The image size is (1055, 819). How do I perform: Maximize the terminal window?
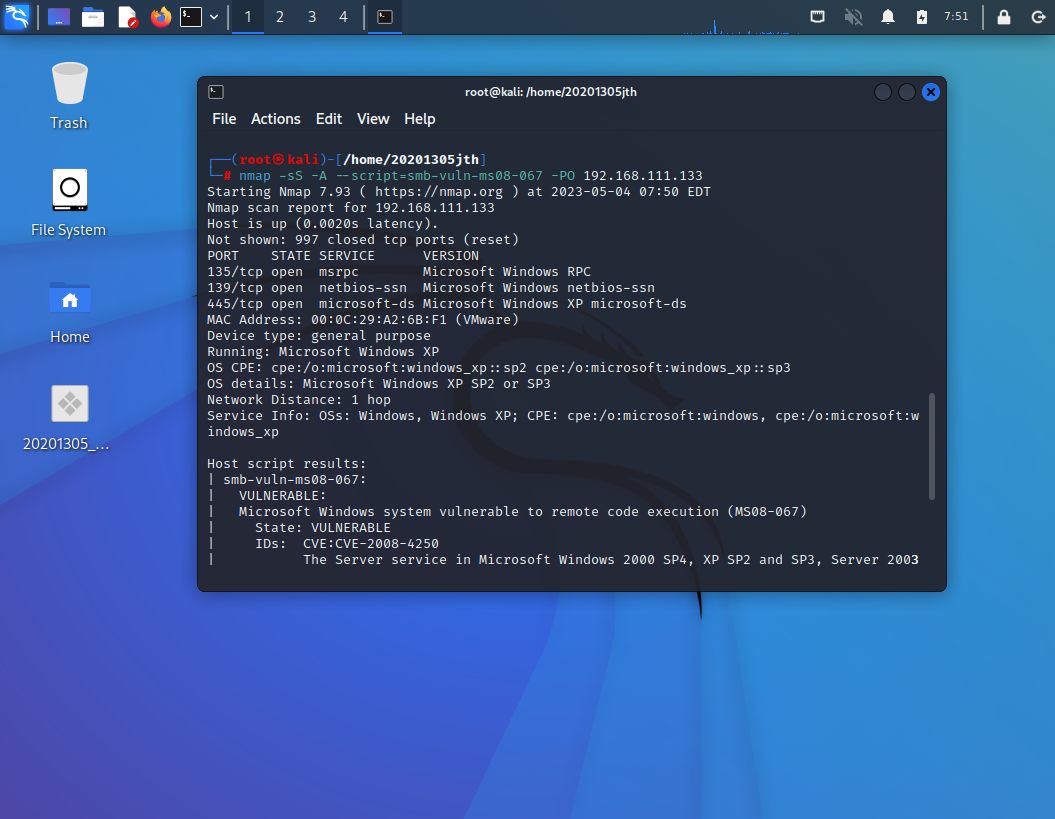[x=907, y=92]
